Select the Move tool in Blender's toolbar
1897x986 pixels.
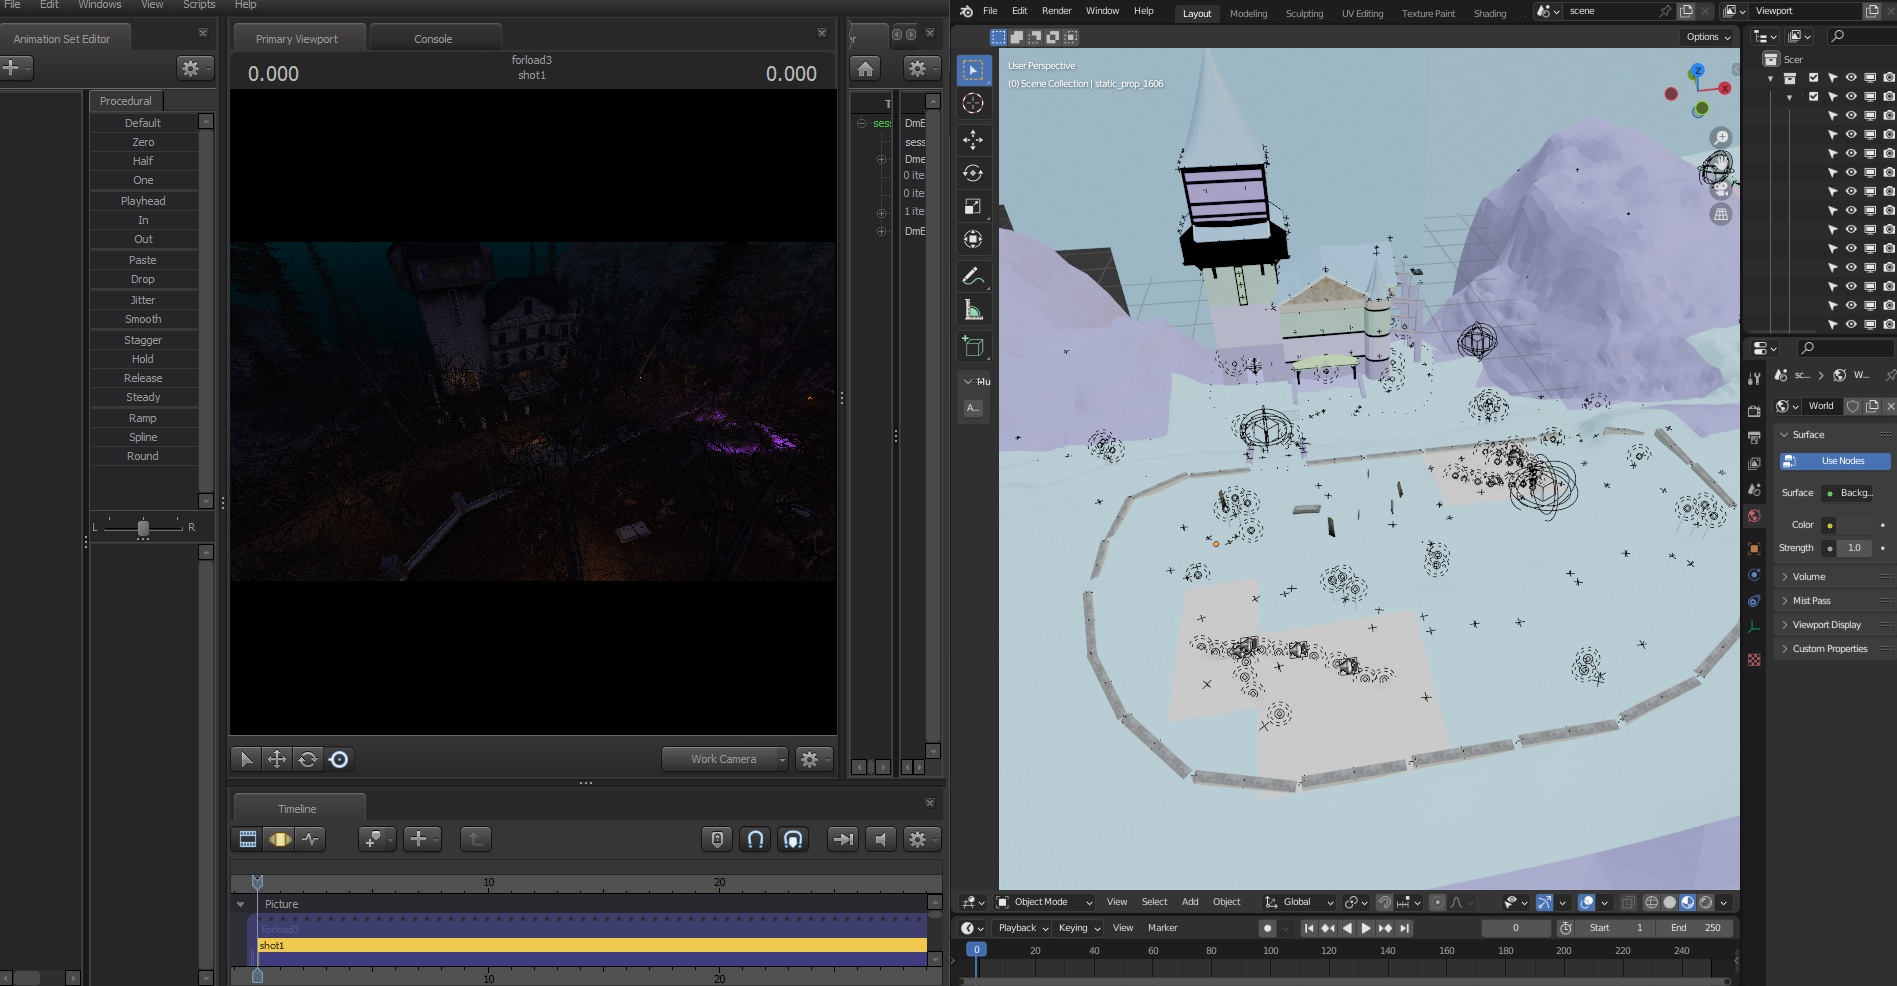pyautogui.click(x=974, y=140)
